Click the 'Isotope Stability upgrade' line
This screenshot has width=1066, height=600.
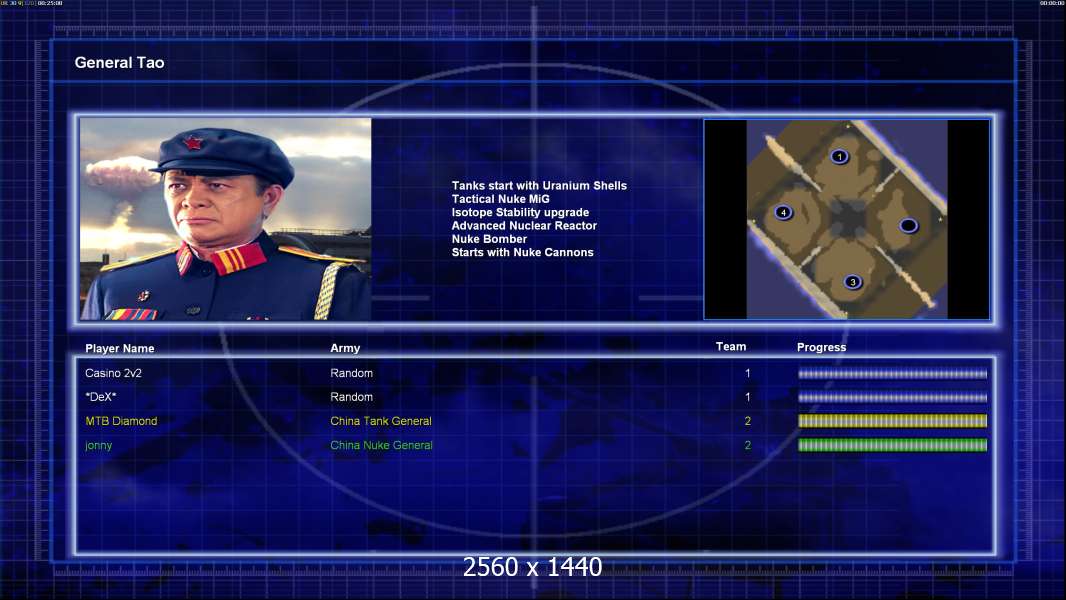(x=520, y=212)
